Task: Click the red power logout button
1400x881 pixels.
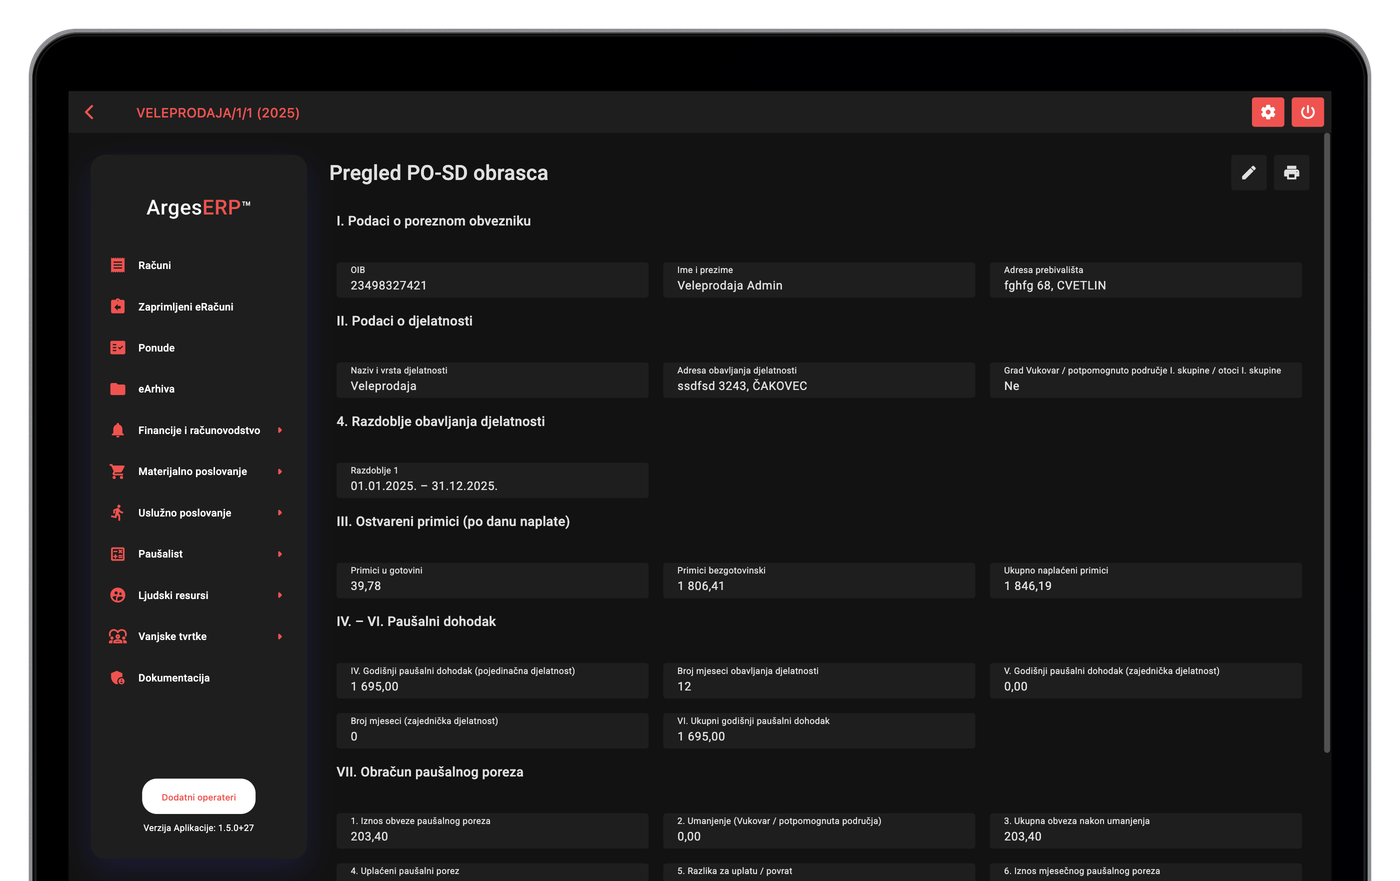Action: click(1307, 112)
